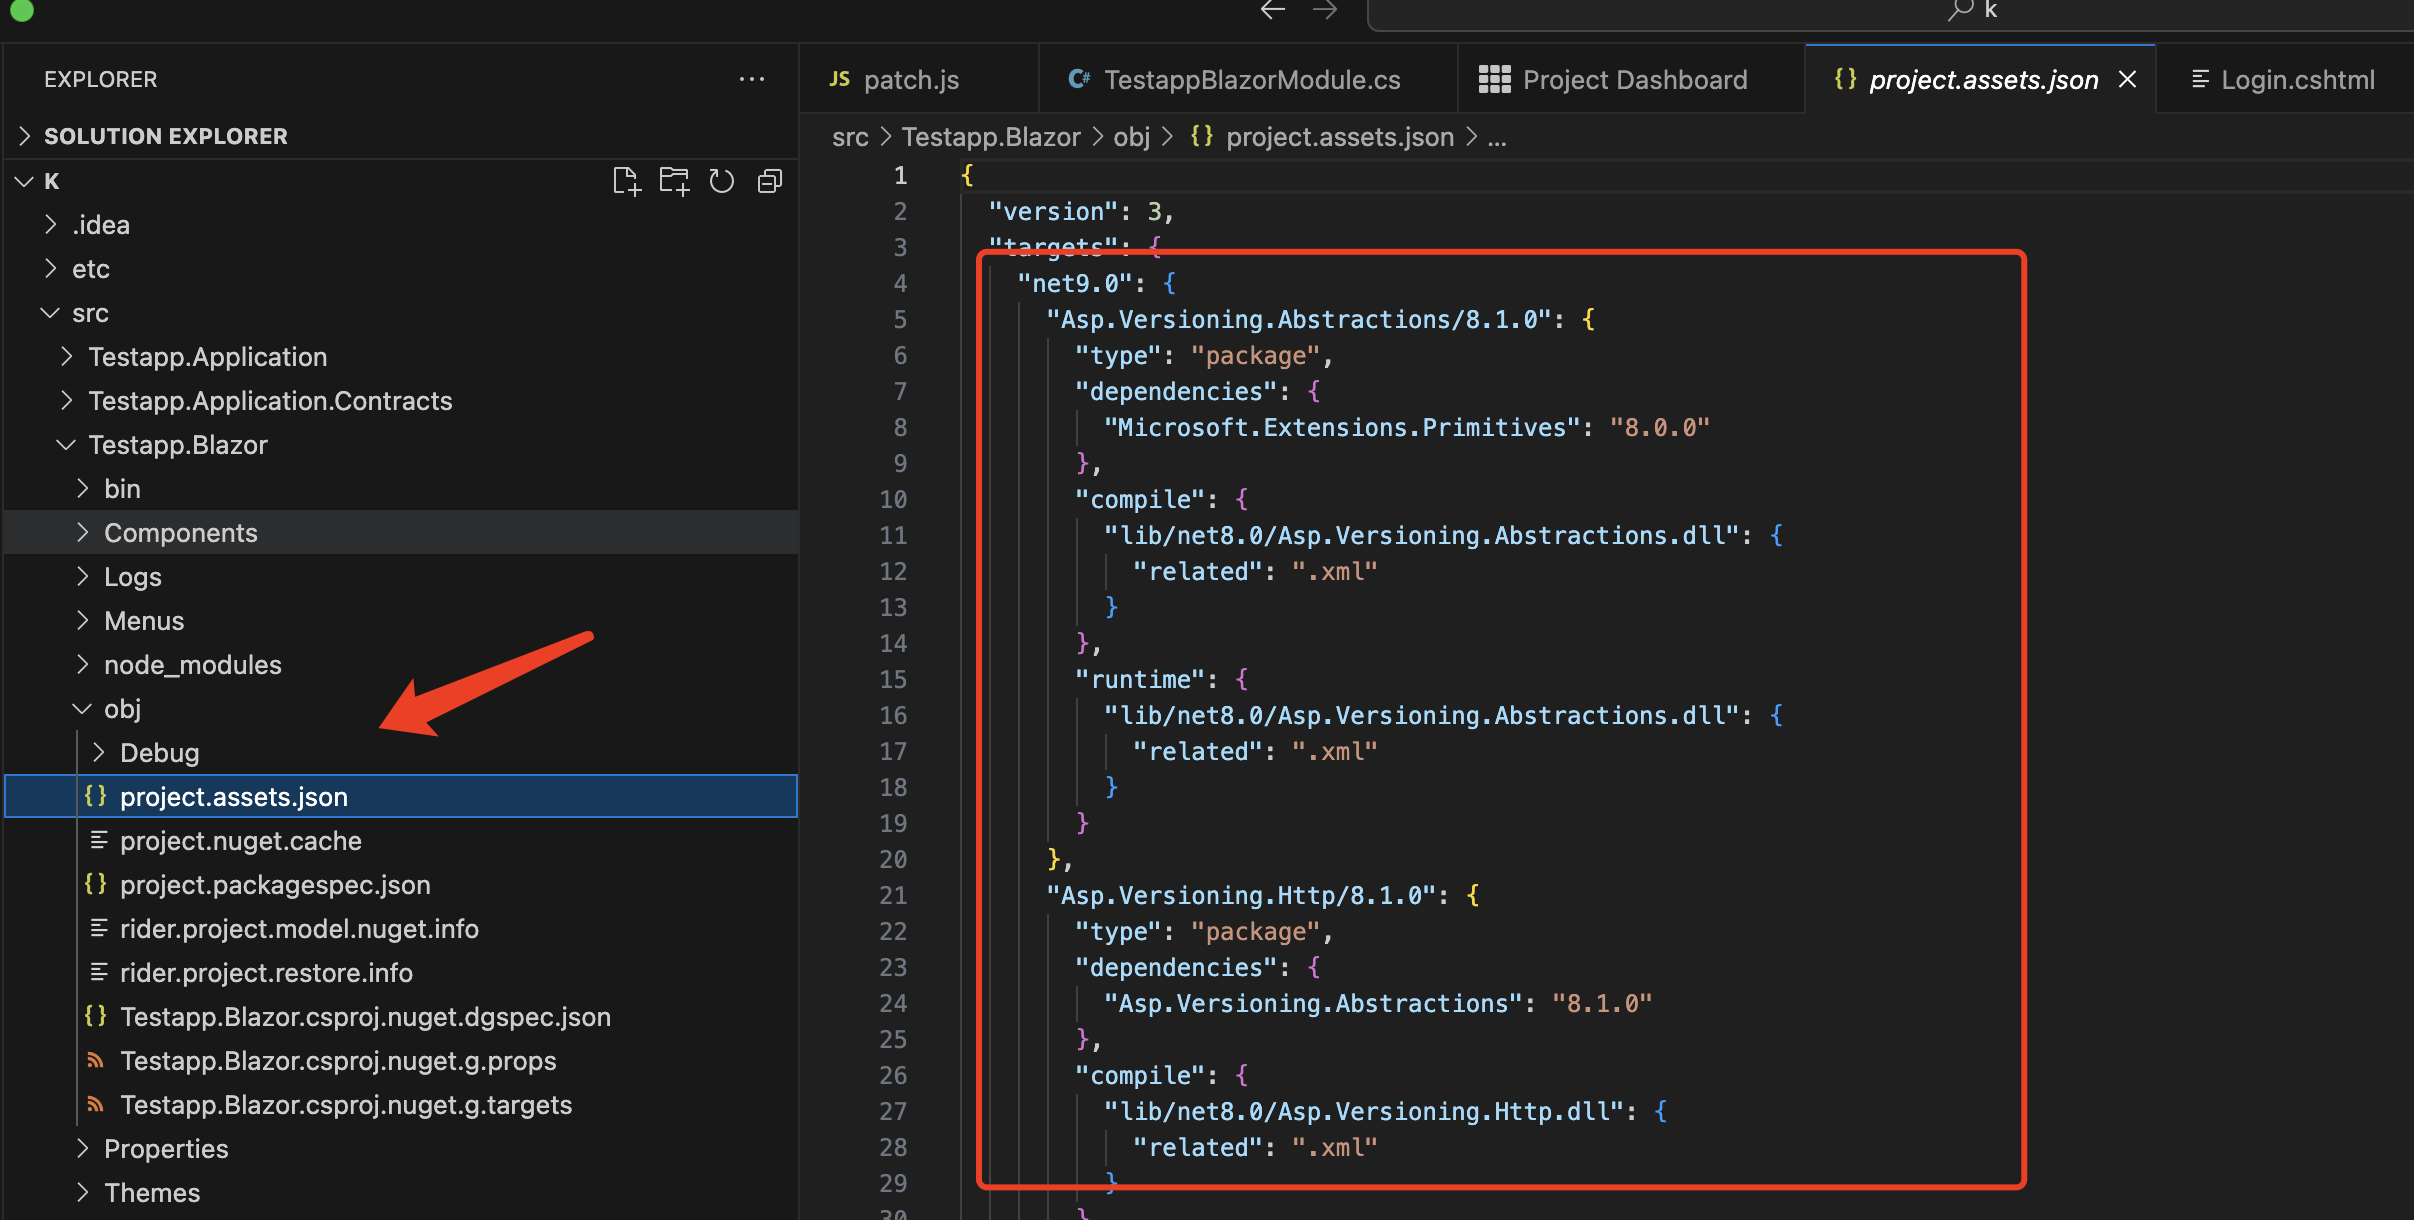The height and width of the screenshot is (1220, 2414).
Task: Close the project.assets.json tab
Action: [x=2127, y=79]
